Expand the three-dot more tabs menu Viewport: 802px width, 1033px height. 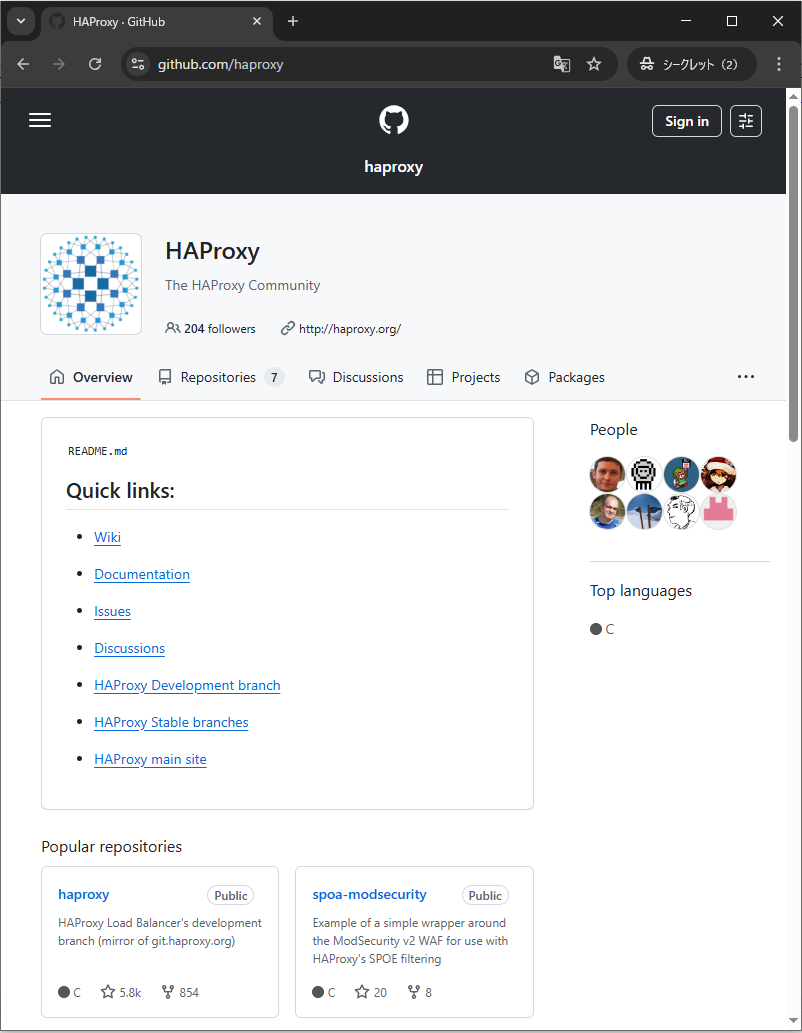(x=745, y=377)
